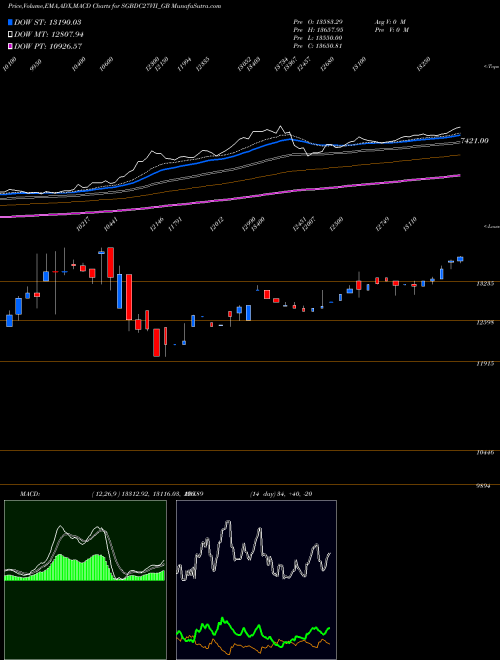Viewport: 500px width, 660px height.
Task: Click the 10217 low value label
Action: tap(83, 224)
